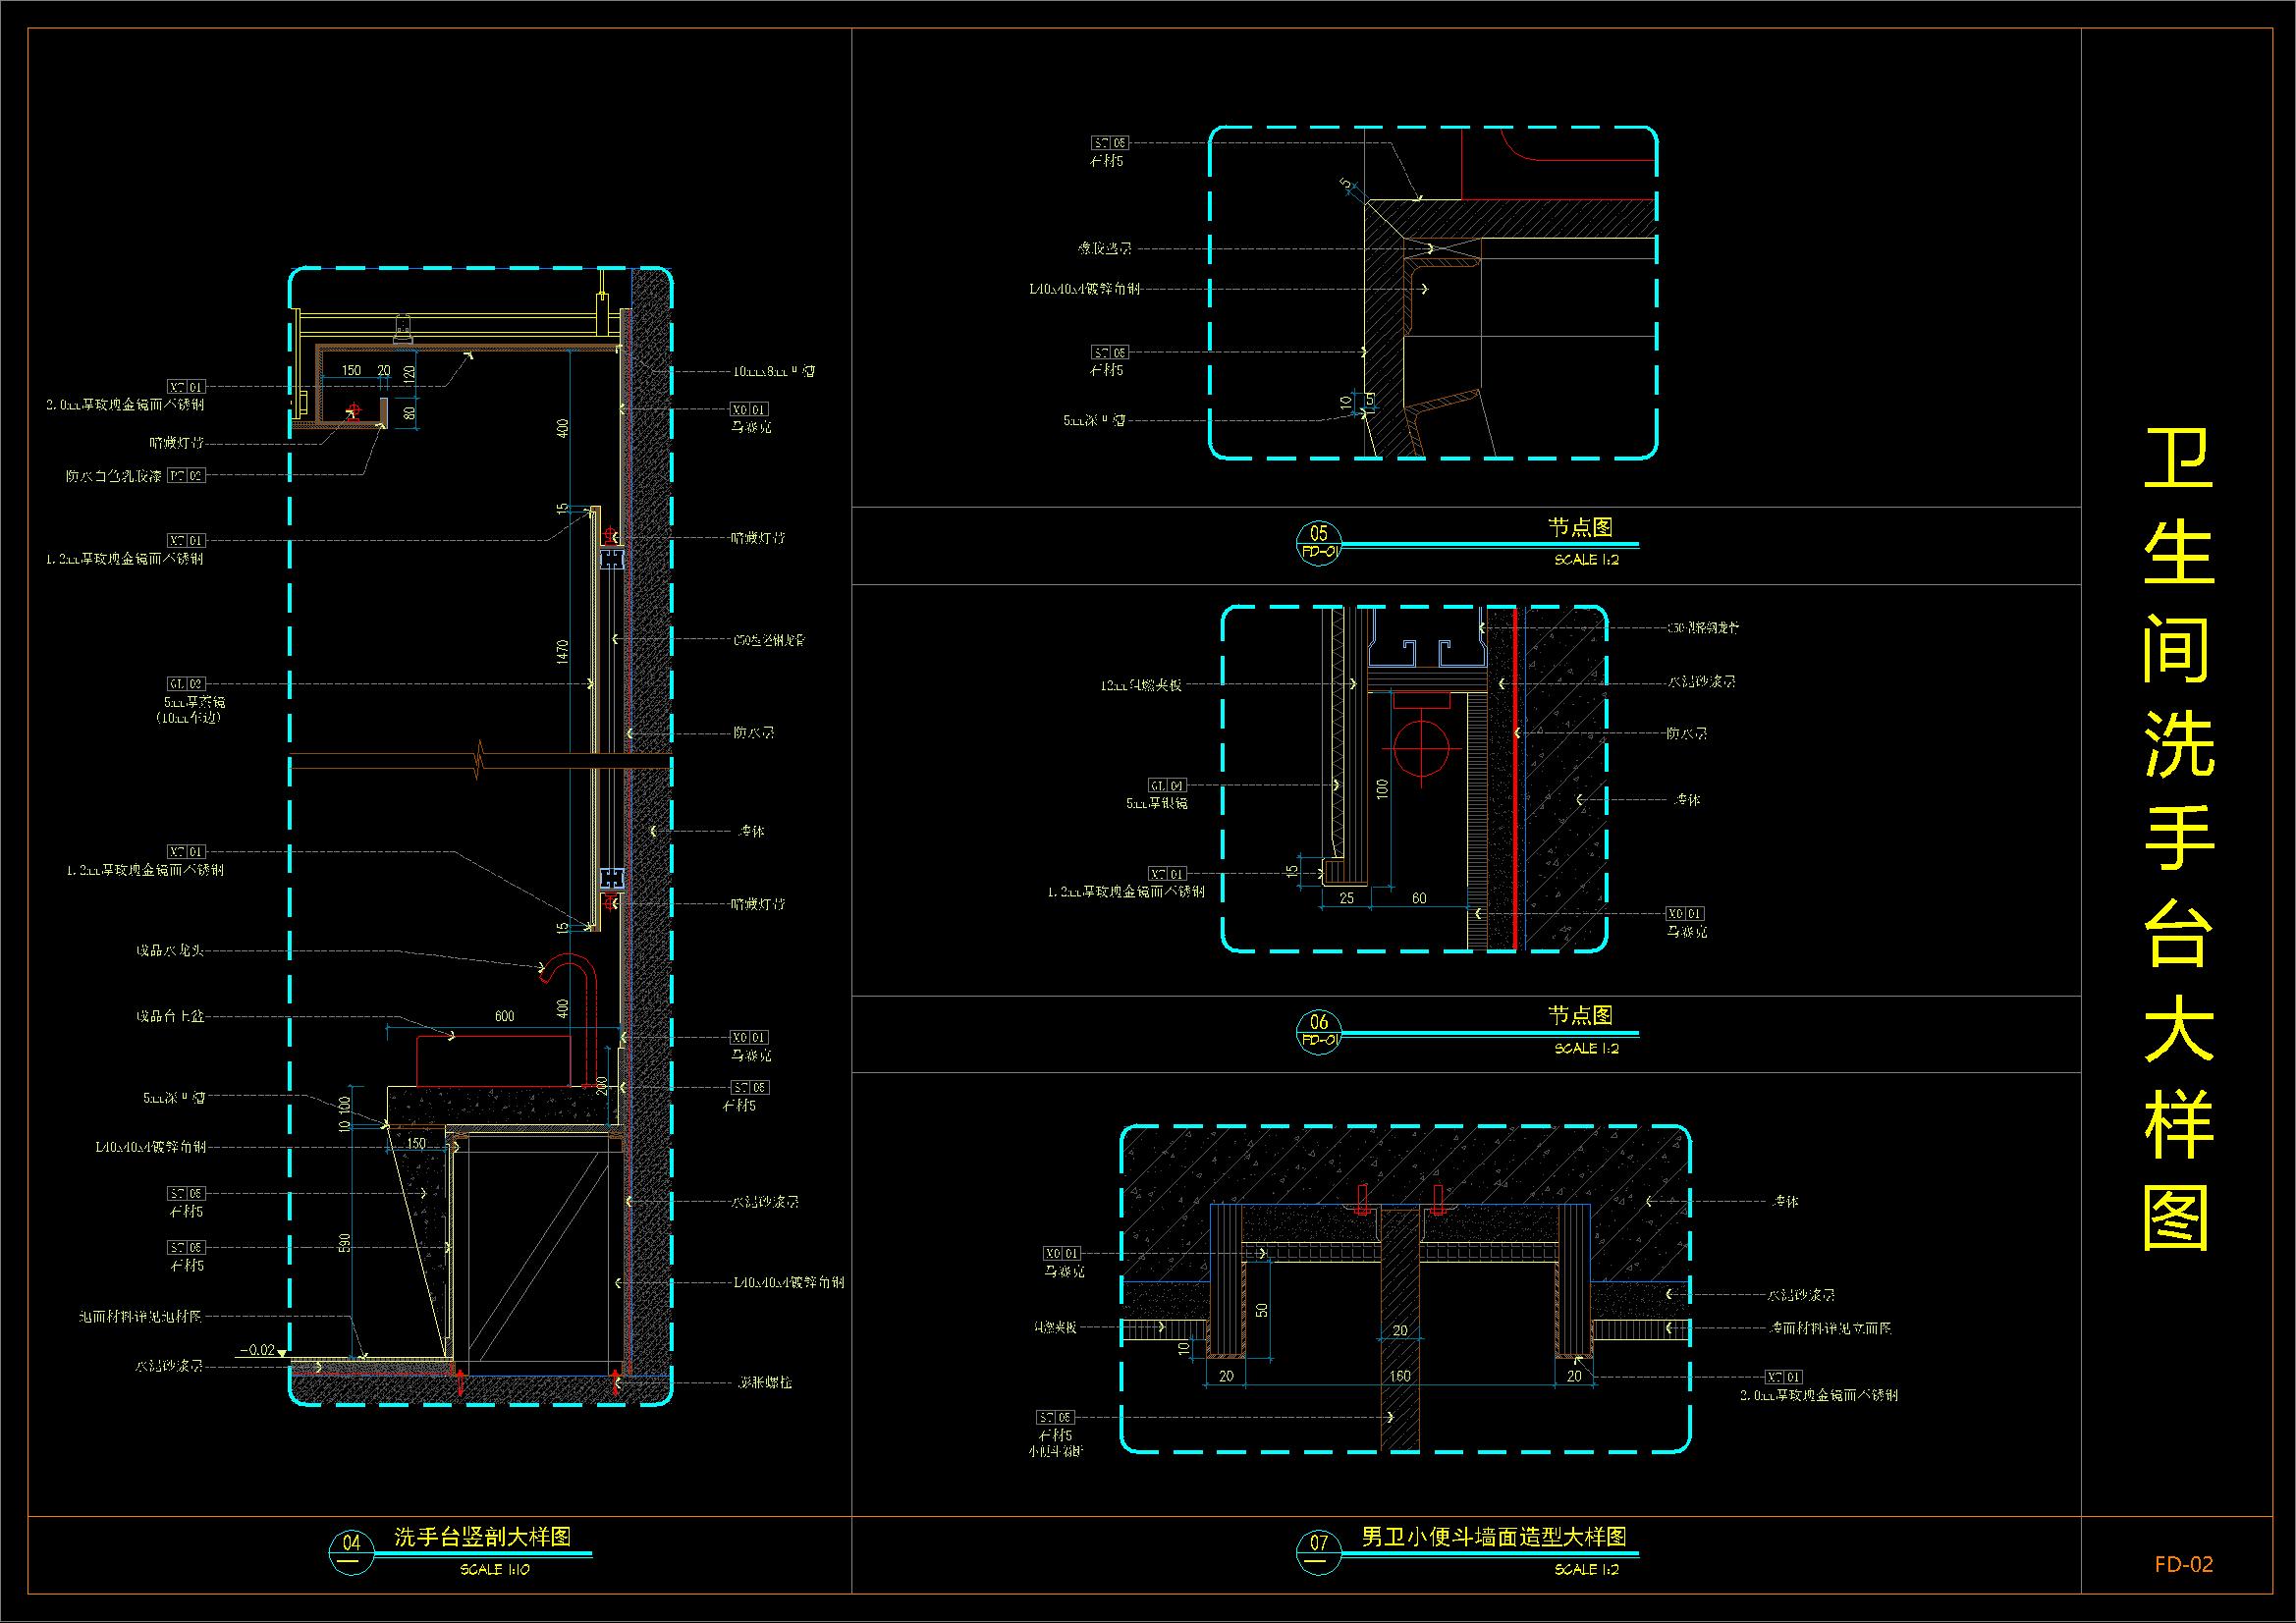This screenshot has width=2296, height=1623.
Task: Select the sheet number FD-02
Action: point(2184,1565)
